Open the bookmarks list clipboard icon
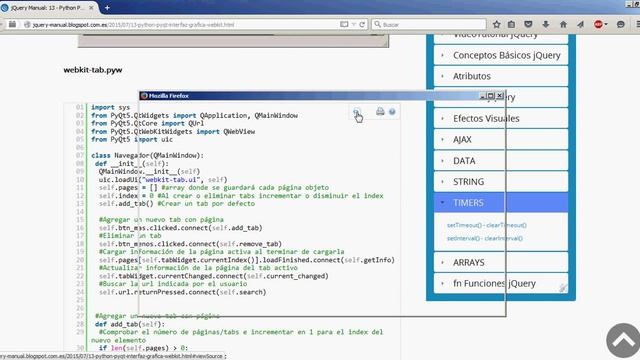 pyautogui.click(x=511, y=24)
